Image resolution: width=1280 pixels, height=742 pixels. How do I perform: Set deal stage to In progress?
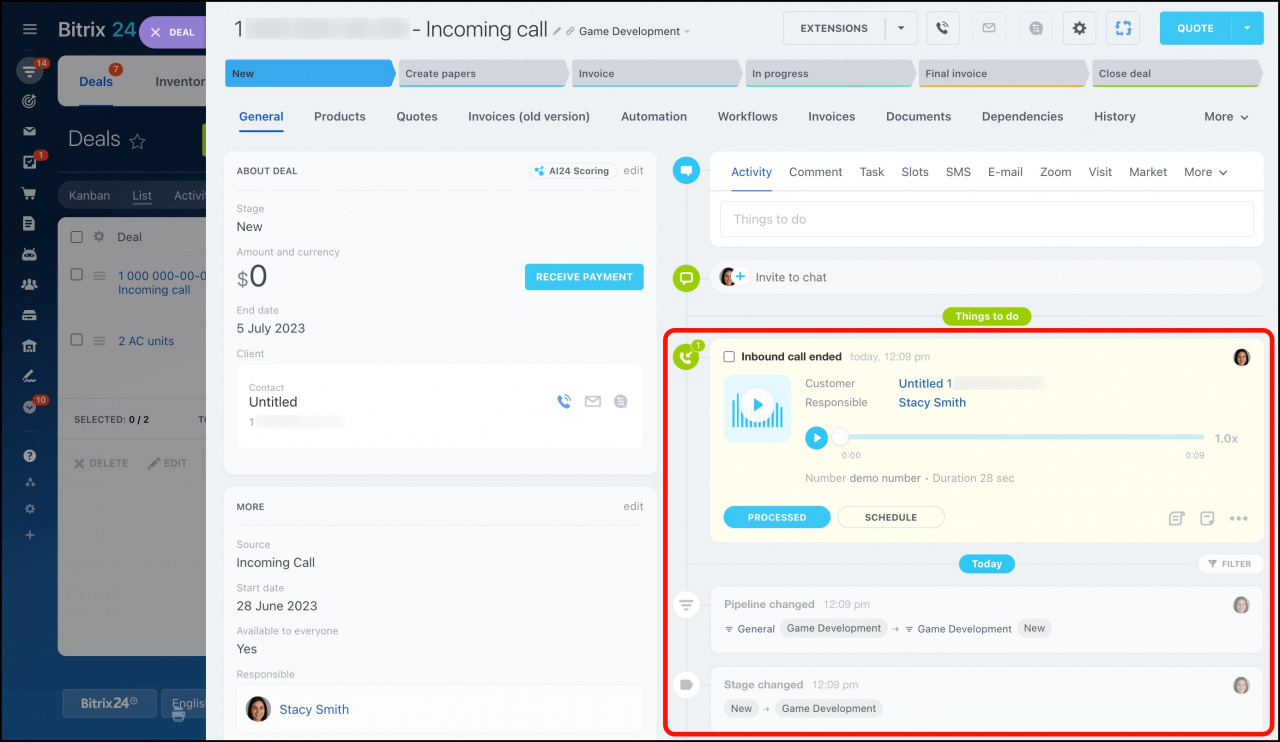coord(830,73)
